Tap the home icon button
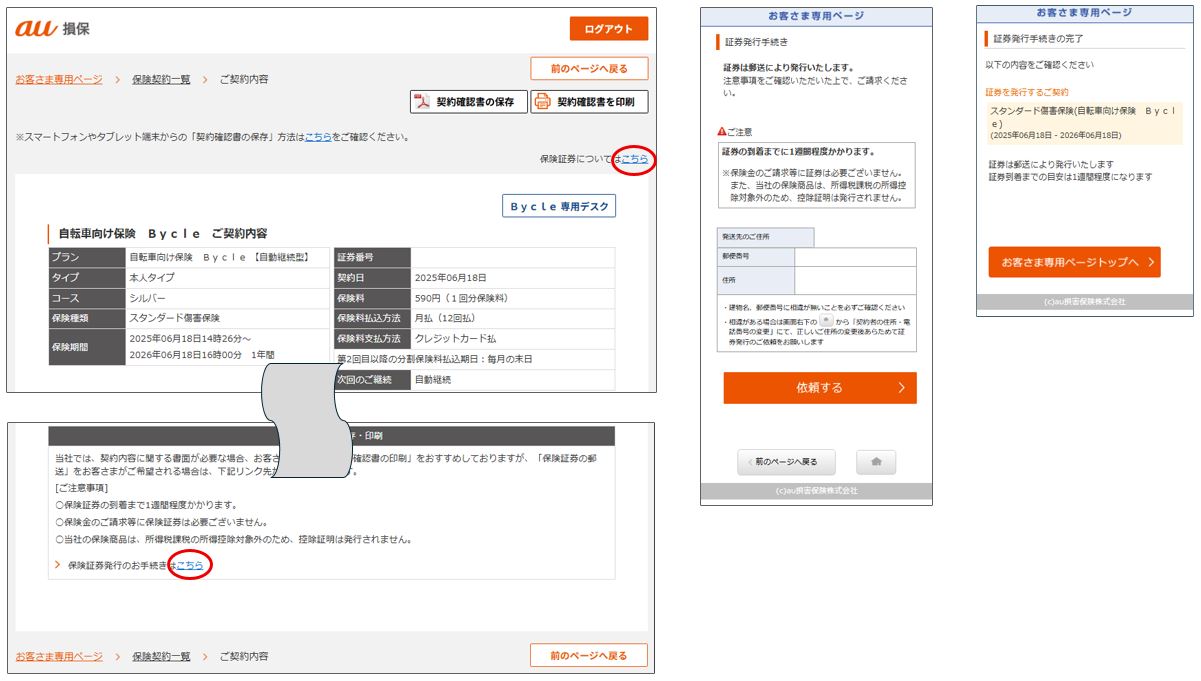1201x681 pixels. coord(876,462)
